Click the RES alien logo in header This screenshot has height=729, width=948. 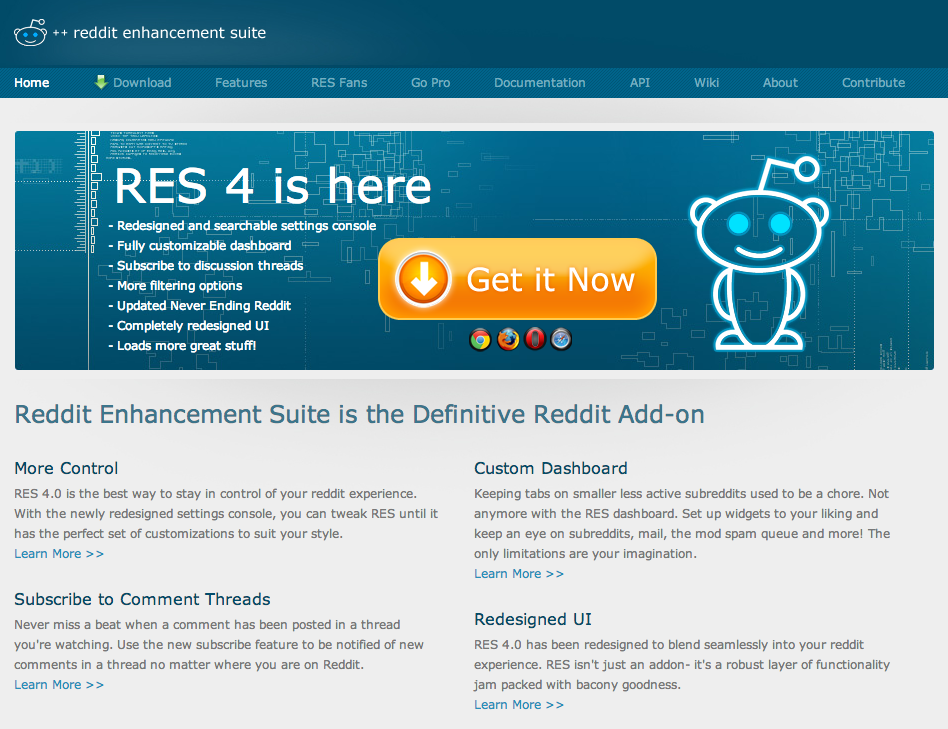pos(30,33)
